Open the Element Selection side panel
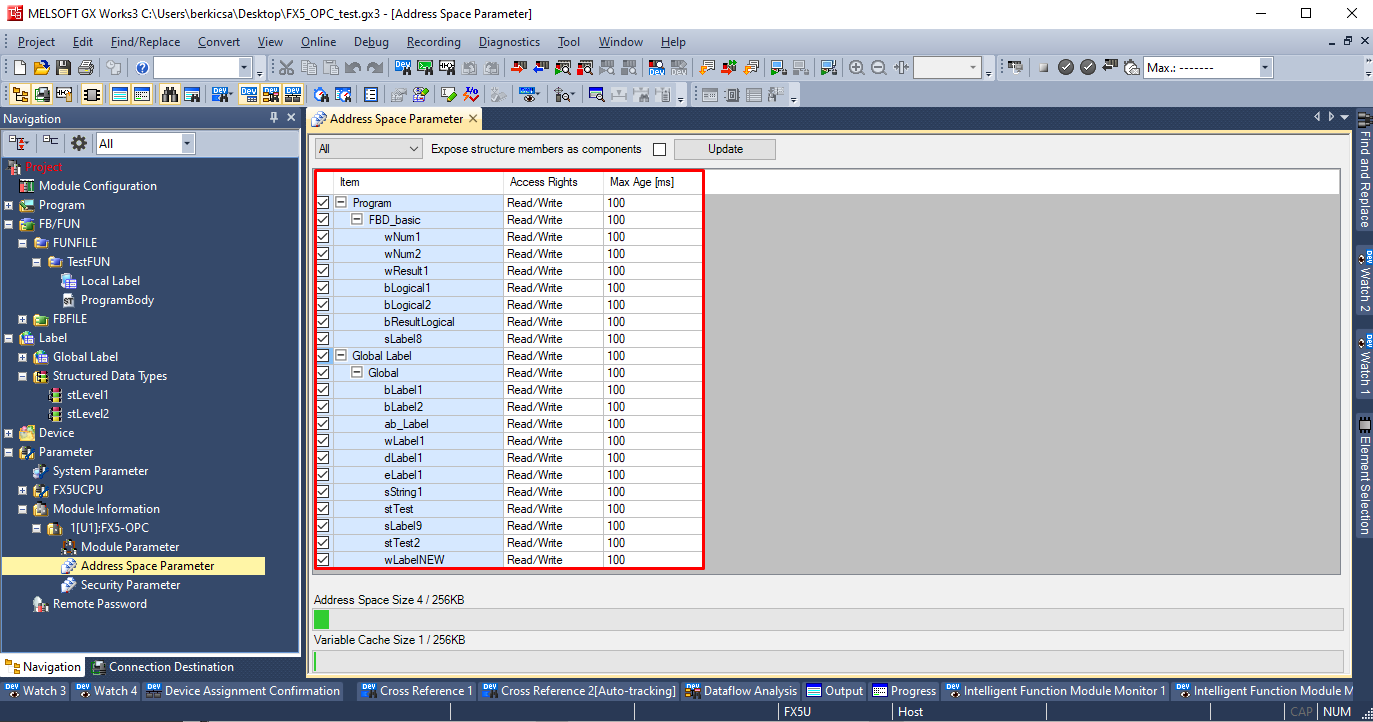This screenshot has width=1373, height=722. (x=1364, y=476)
